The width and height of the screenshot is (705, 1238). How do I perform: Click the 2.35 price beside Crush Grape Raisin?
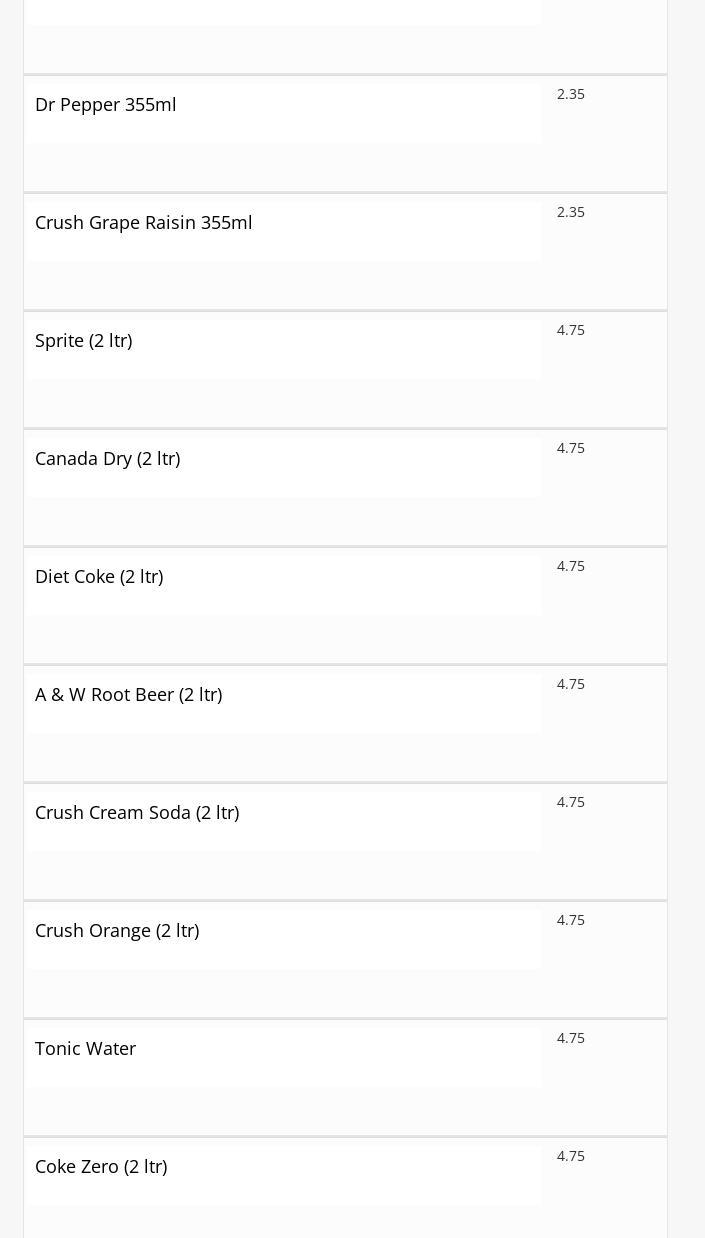tap(571, 212)
